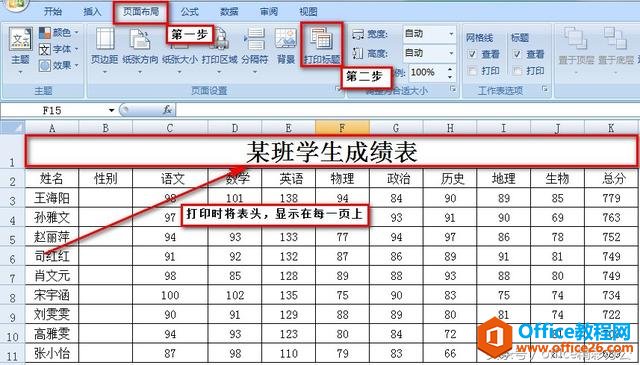Click inside the formula bar

pyautogui.click(x=407, y=110)
